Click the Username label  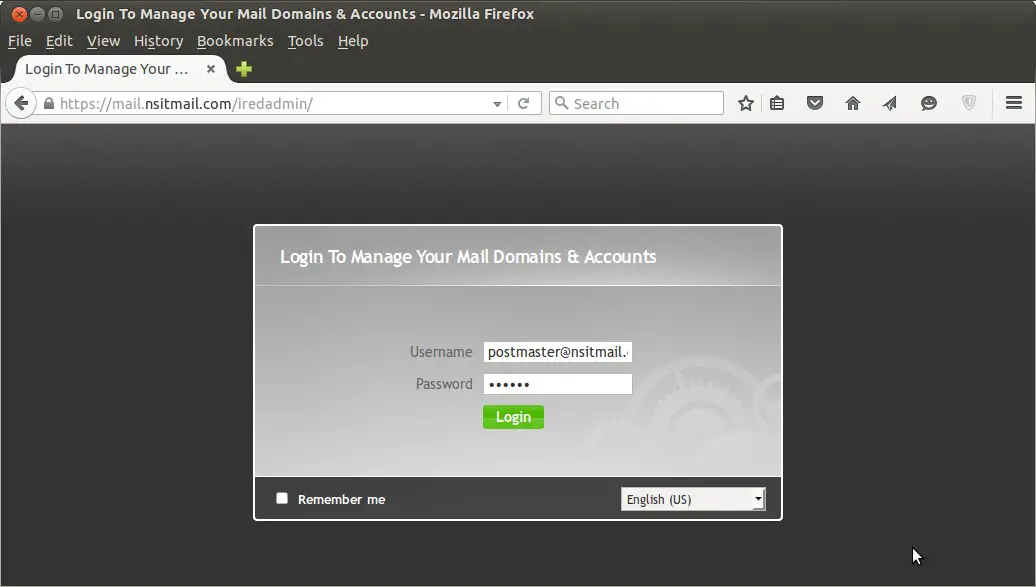[441, 352]
